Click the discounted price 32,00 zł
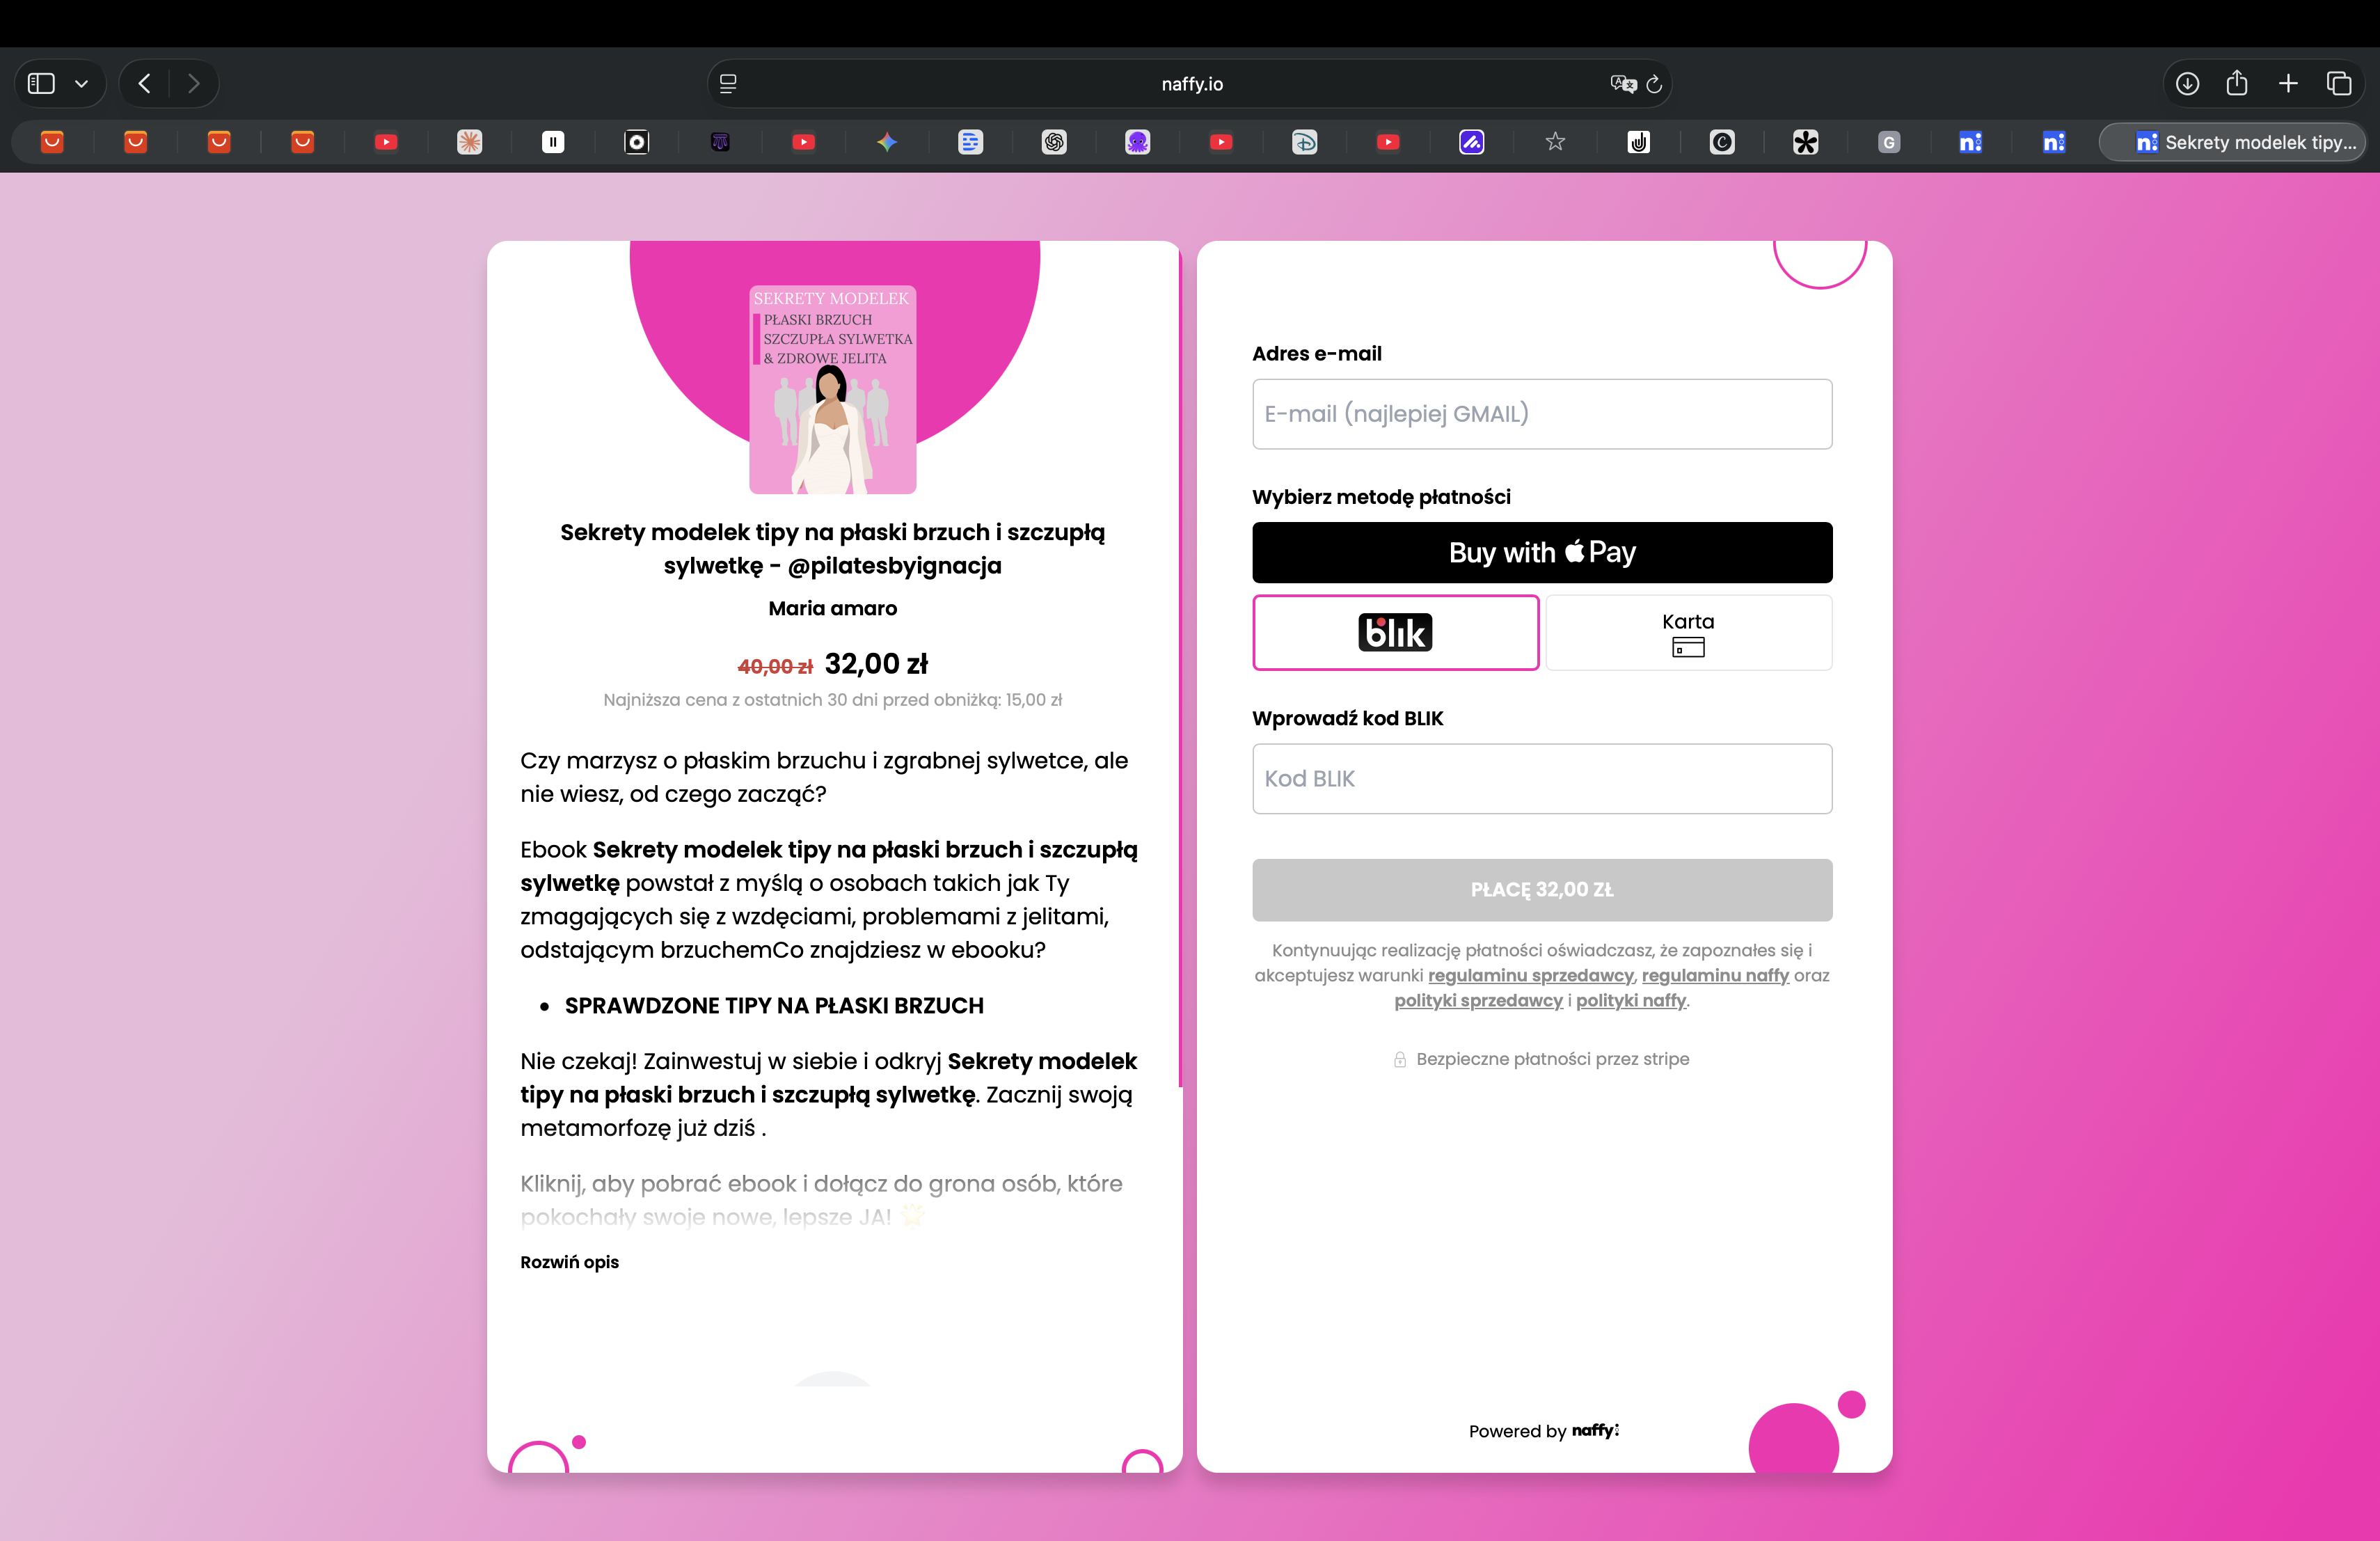The width and height of the screenshot is (2380, 1541). click(x=876, y=664)
